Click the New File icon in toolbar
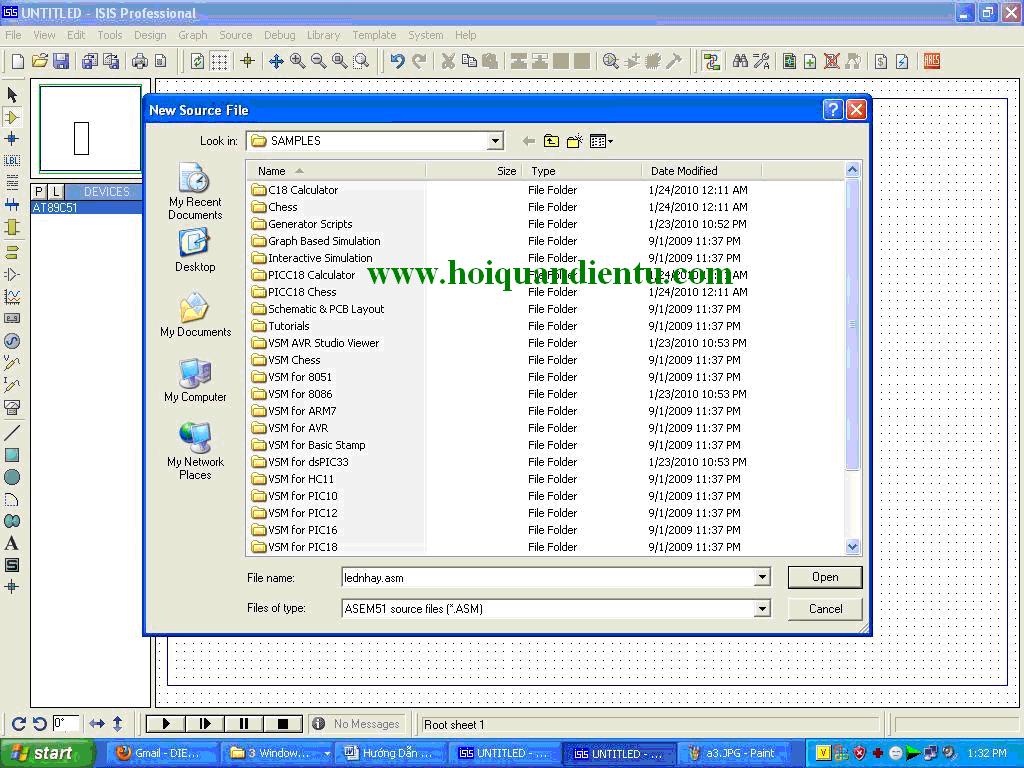The width and height of the screenshot is (1024, 768). [18, 61]
